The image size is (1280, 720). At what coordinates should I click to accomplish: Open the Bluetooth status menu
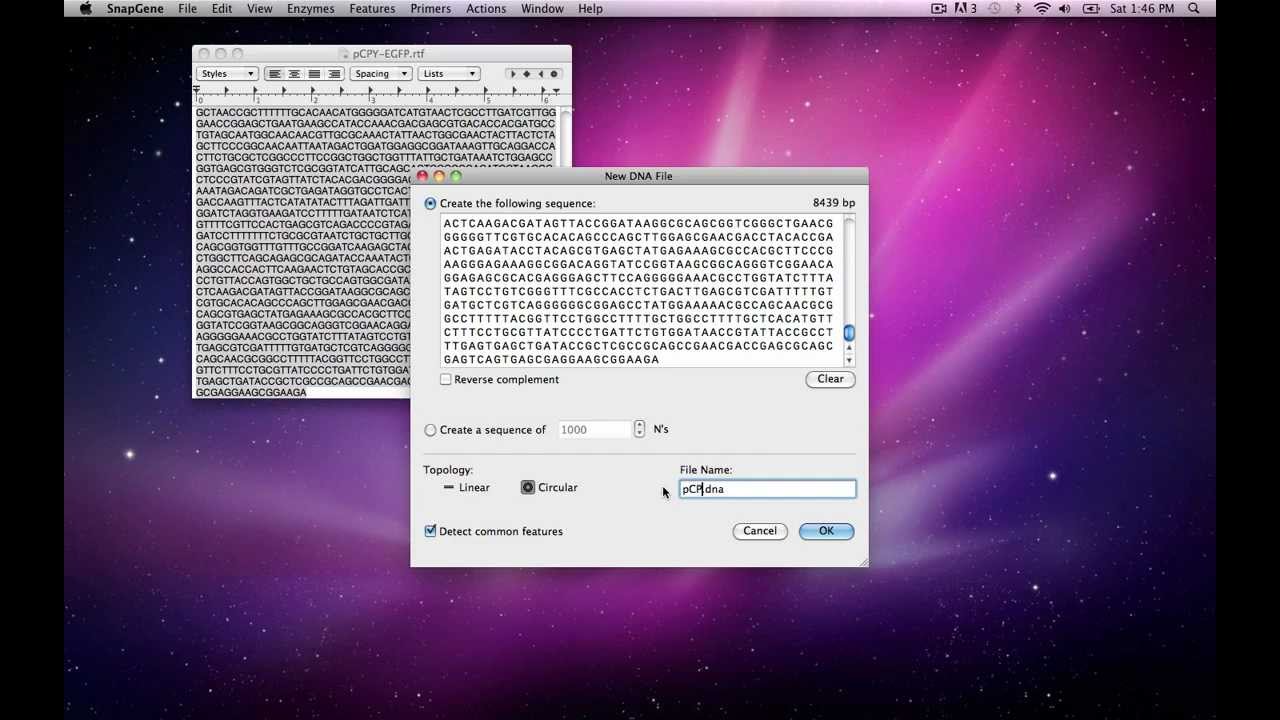(1018, 9)
